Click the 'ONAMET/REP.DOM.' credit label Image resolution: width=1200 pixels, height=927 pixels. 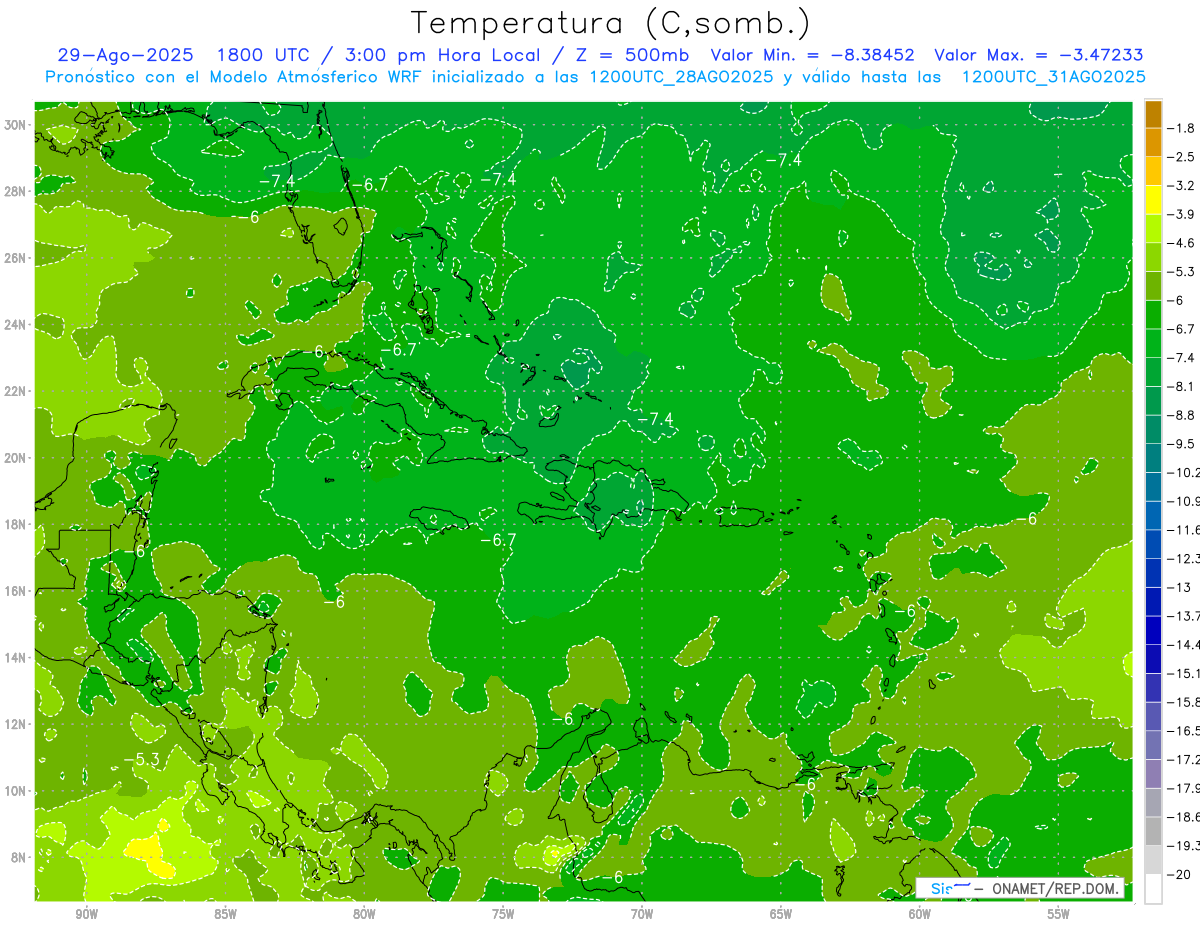tap(1056, 888)
